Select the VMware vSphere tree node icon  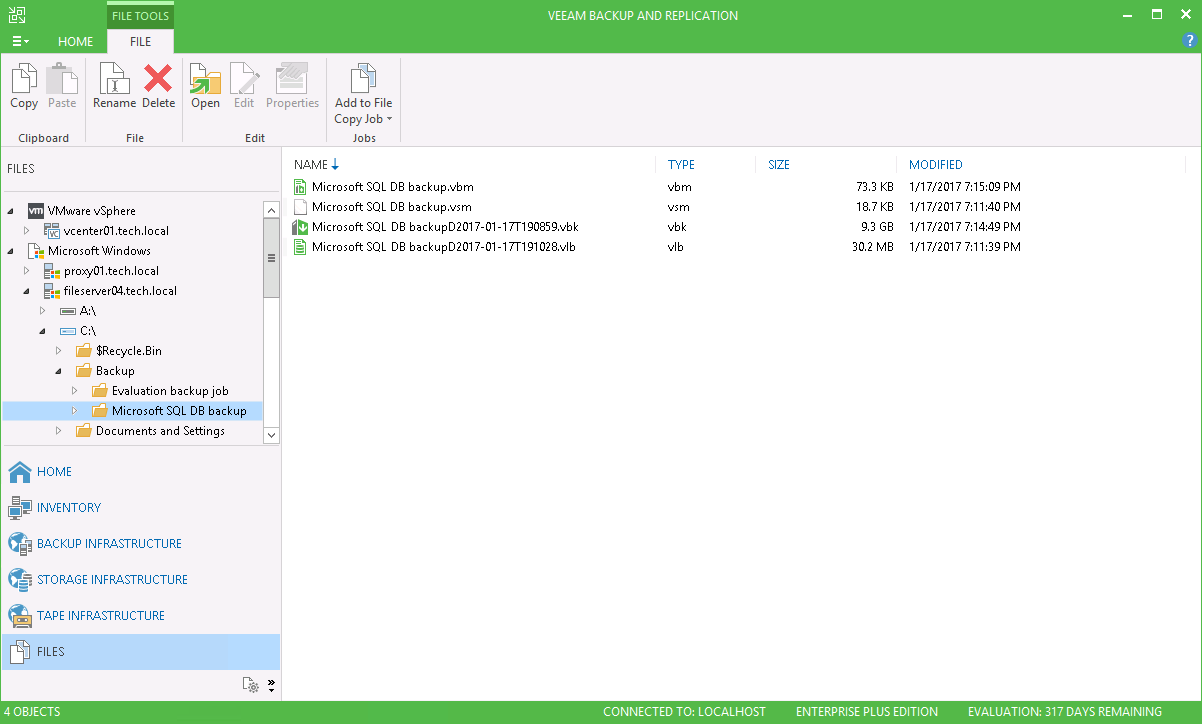click(x=36, y=211)
